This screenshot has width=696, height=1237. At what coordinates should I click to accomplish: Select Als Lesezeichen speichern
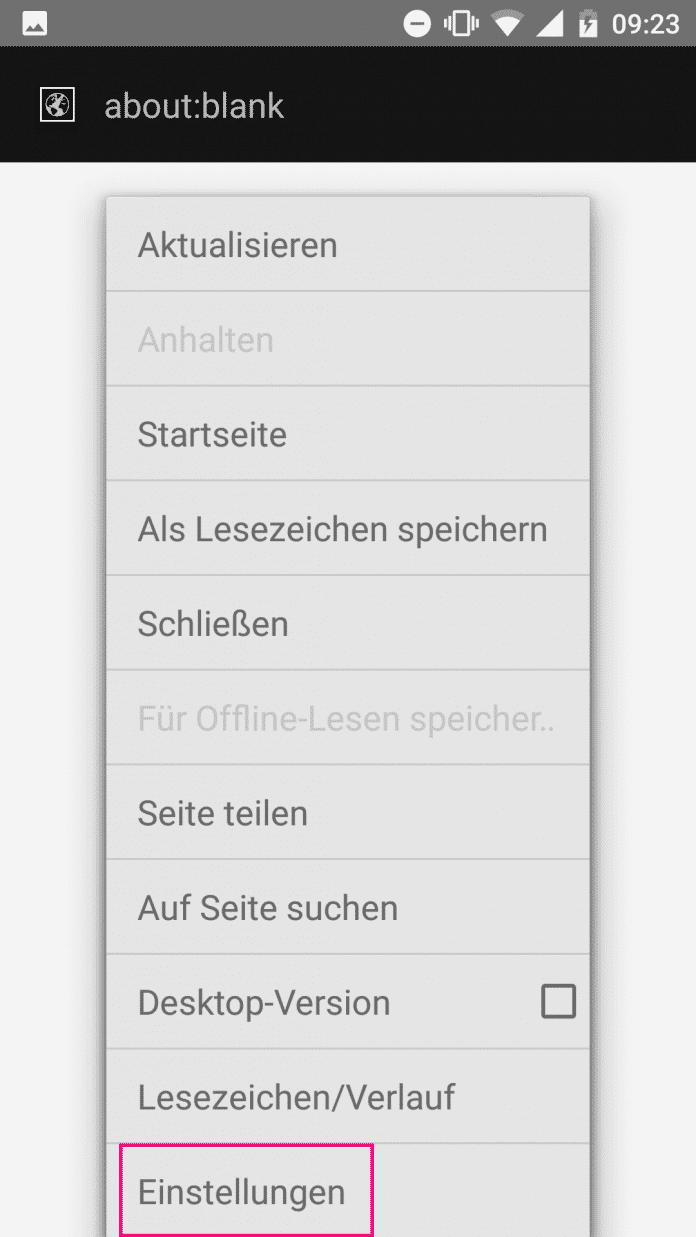(x=347, y=529)
